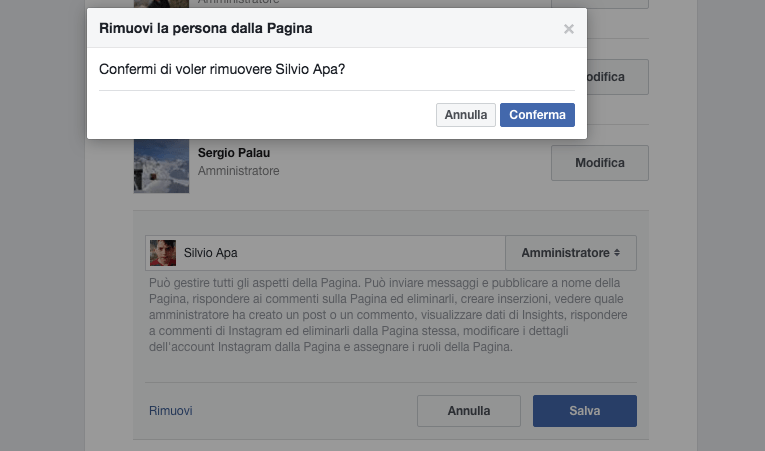Click Modifica beside Sergio Palau
The image size is (765, 451).
pyautogui.click(x=600, y=163)
